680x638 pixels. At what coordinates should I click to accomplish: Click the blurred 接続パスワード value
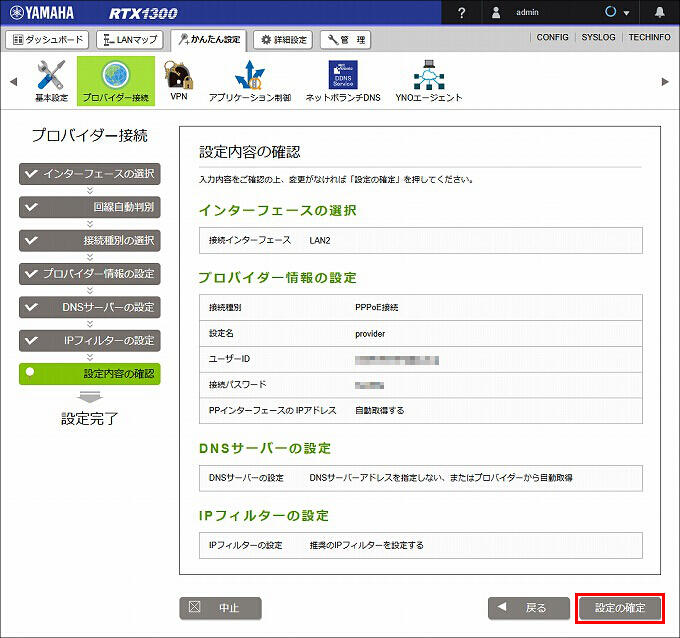[369, 385]
